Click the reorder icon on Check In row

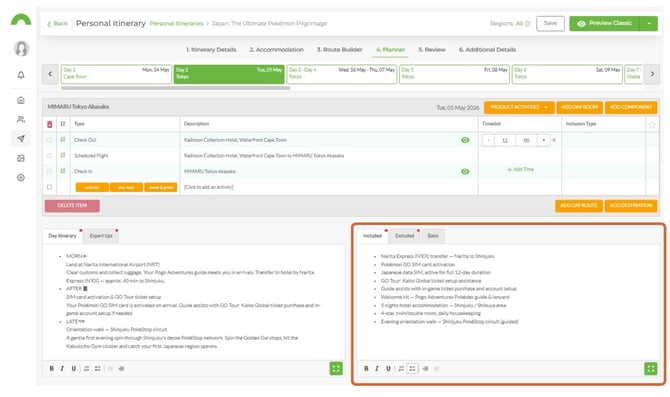(63, 171)
